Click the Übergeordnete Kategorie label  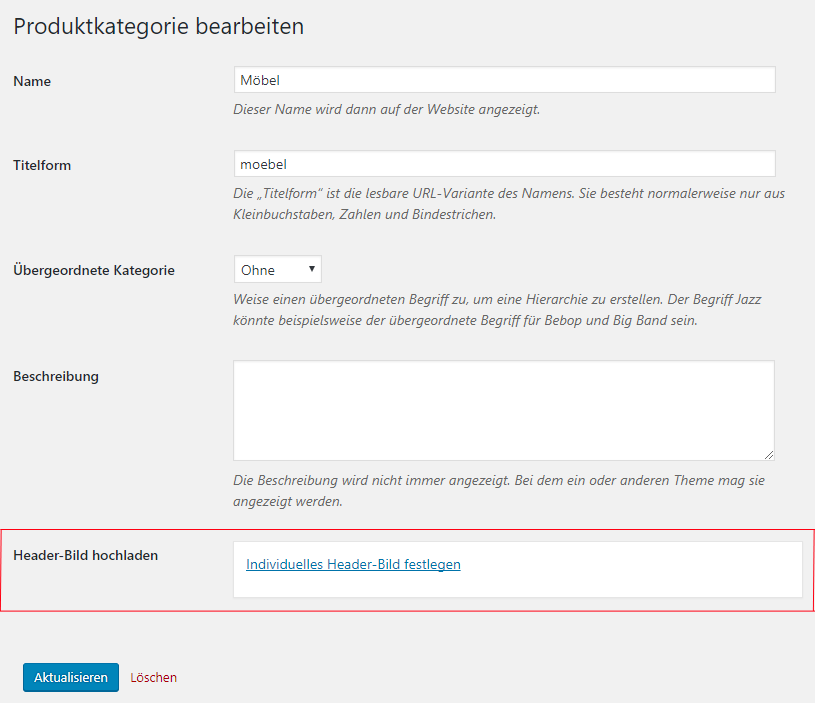point(94,270)
